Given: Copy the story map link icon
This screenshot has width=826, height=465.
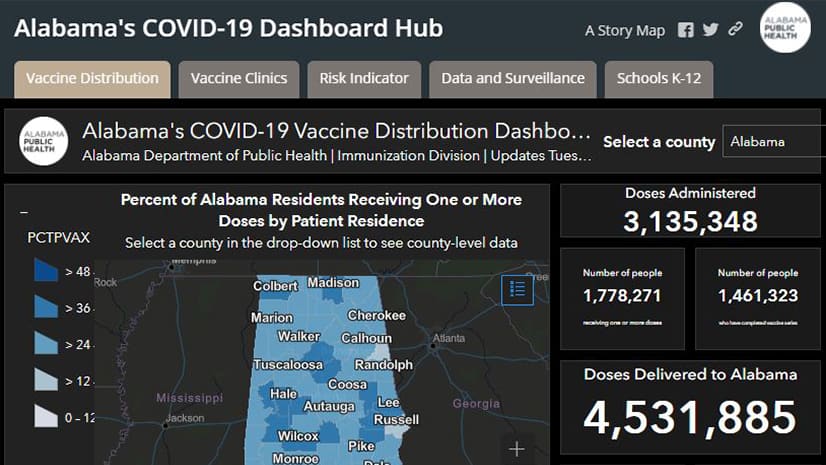Looking at the screenshot, I should pos(735,28).
